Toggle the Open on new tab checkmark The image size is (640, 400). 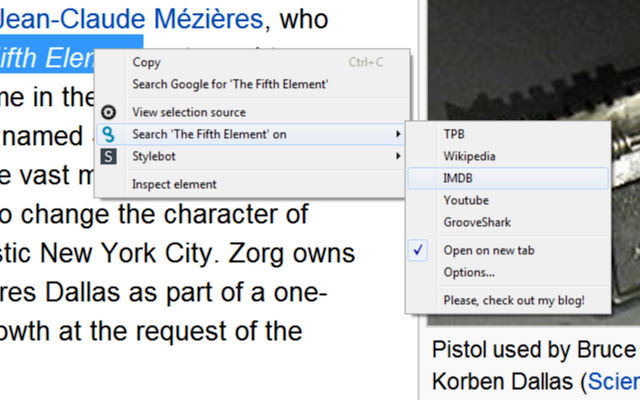coord(420,250)
